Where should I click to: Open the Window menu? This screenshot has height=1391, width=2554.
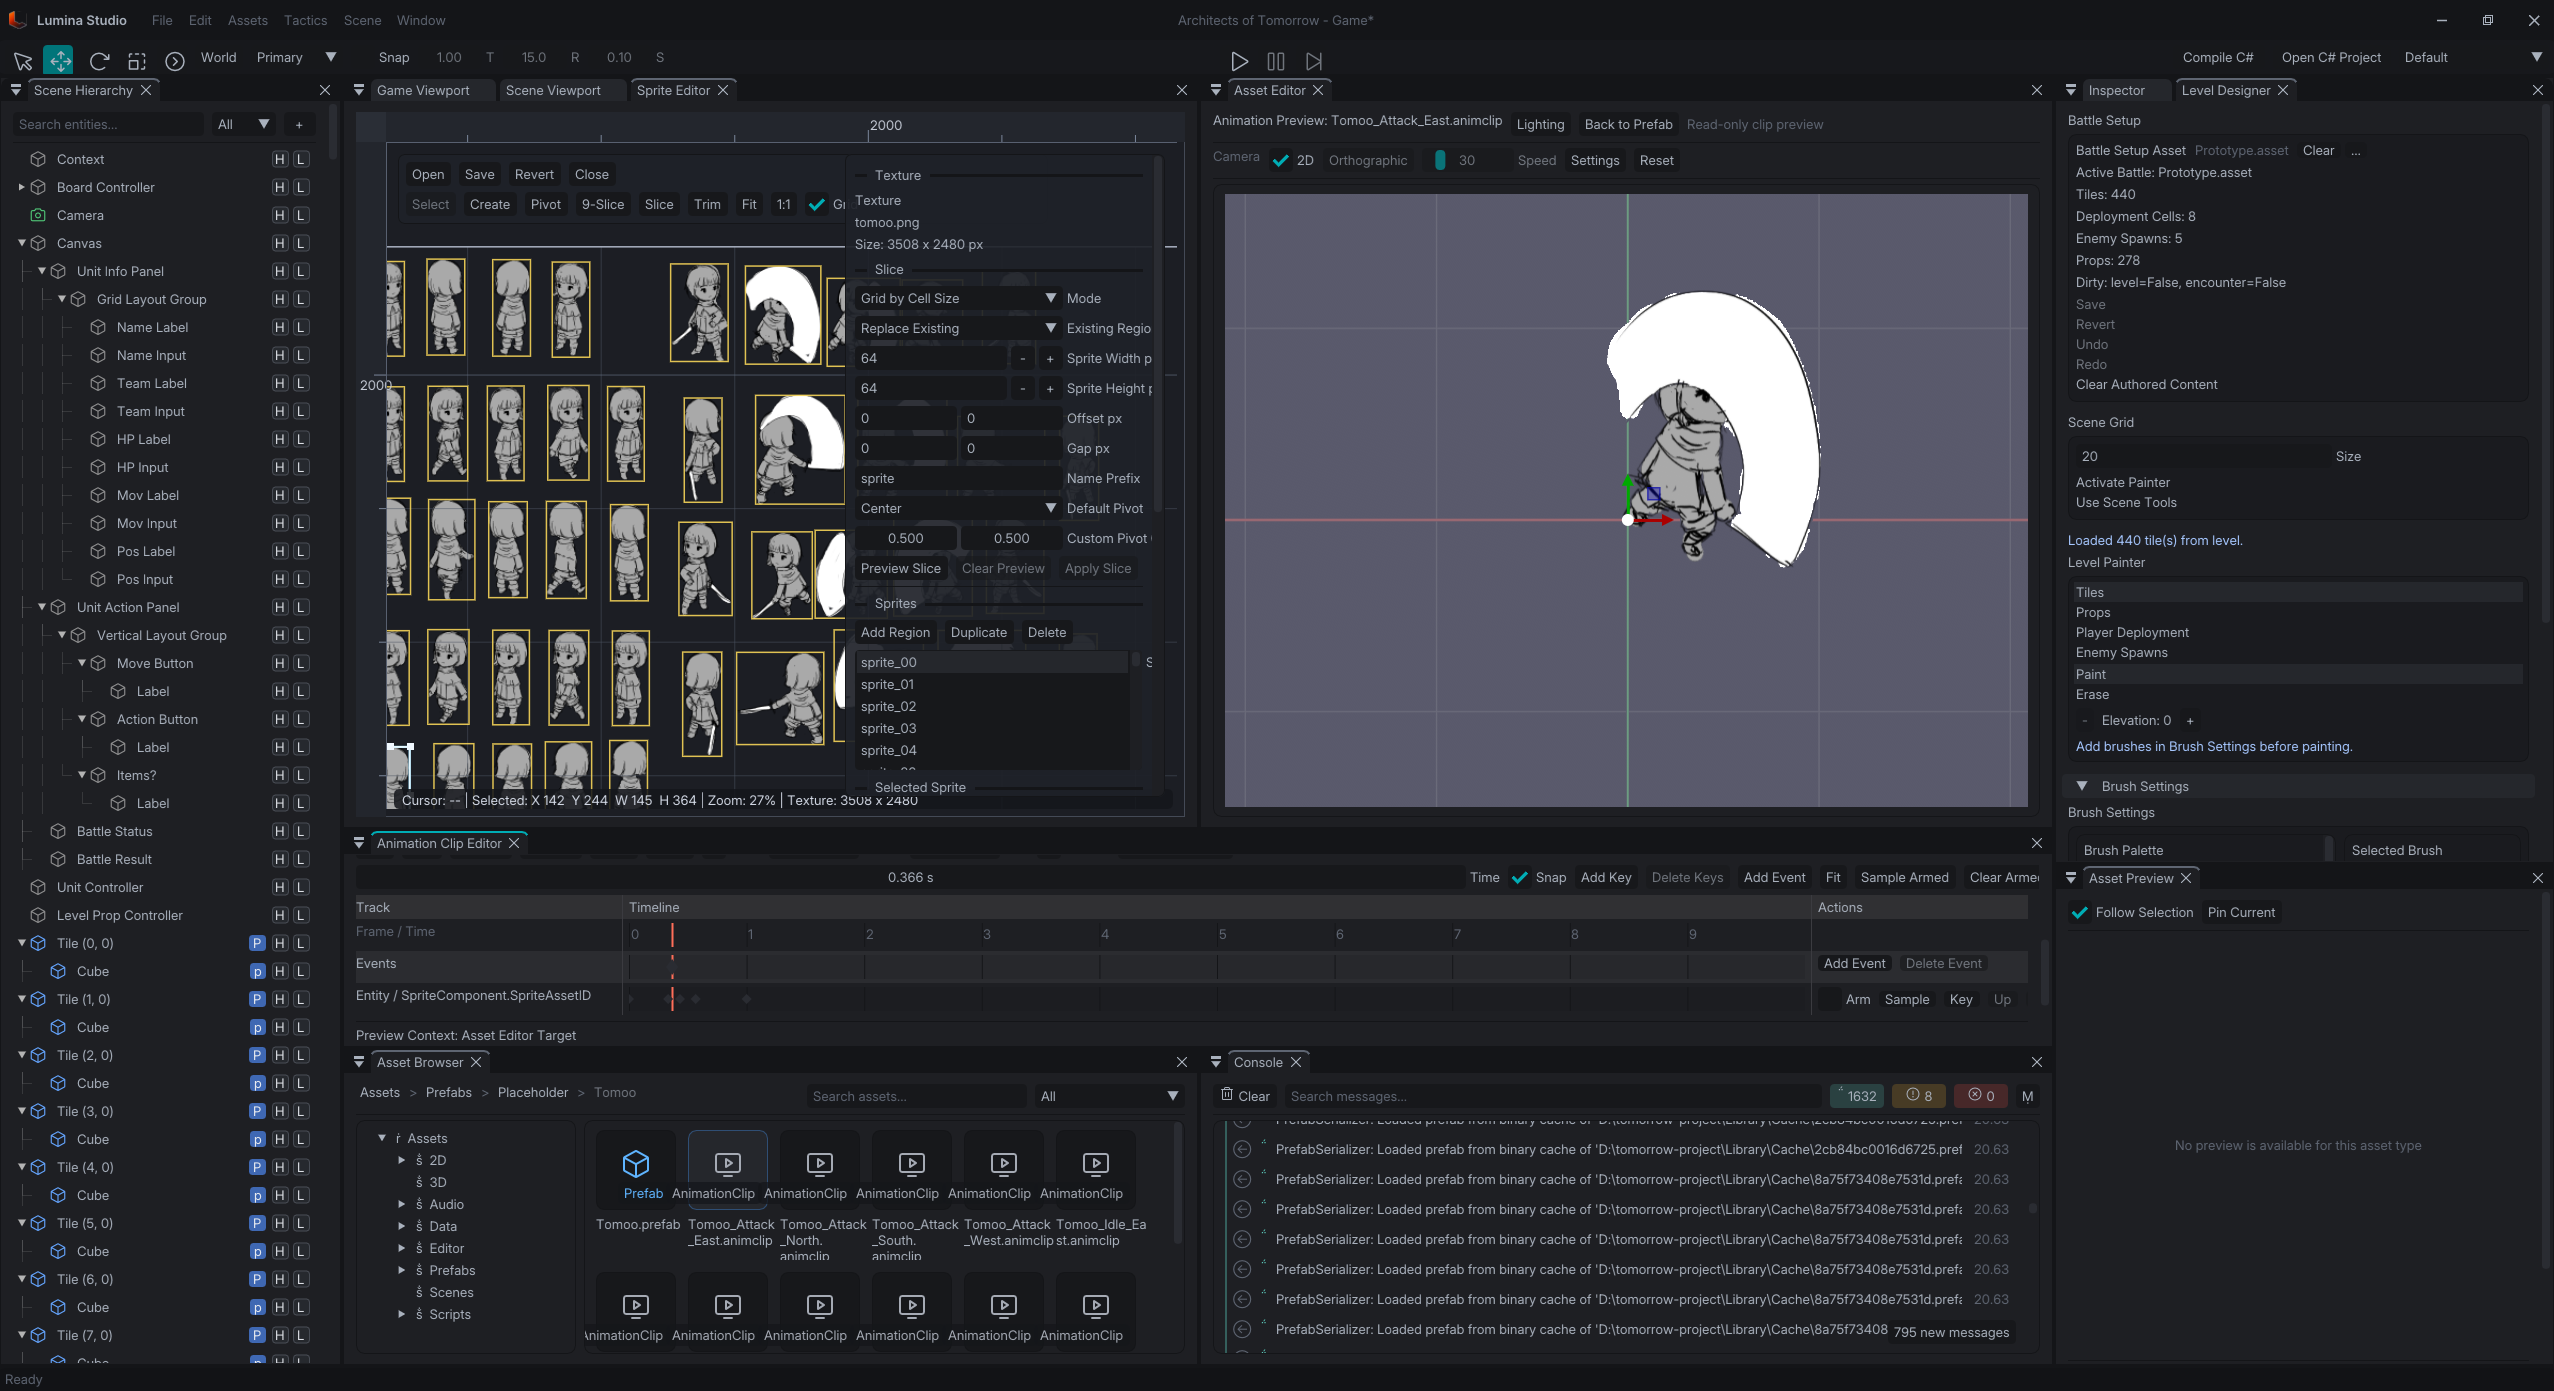point(421,20)
